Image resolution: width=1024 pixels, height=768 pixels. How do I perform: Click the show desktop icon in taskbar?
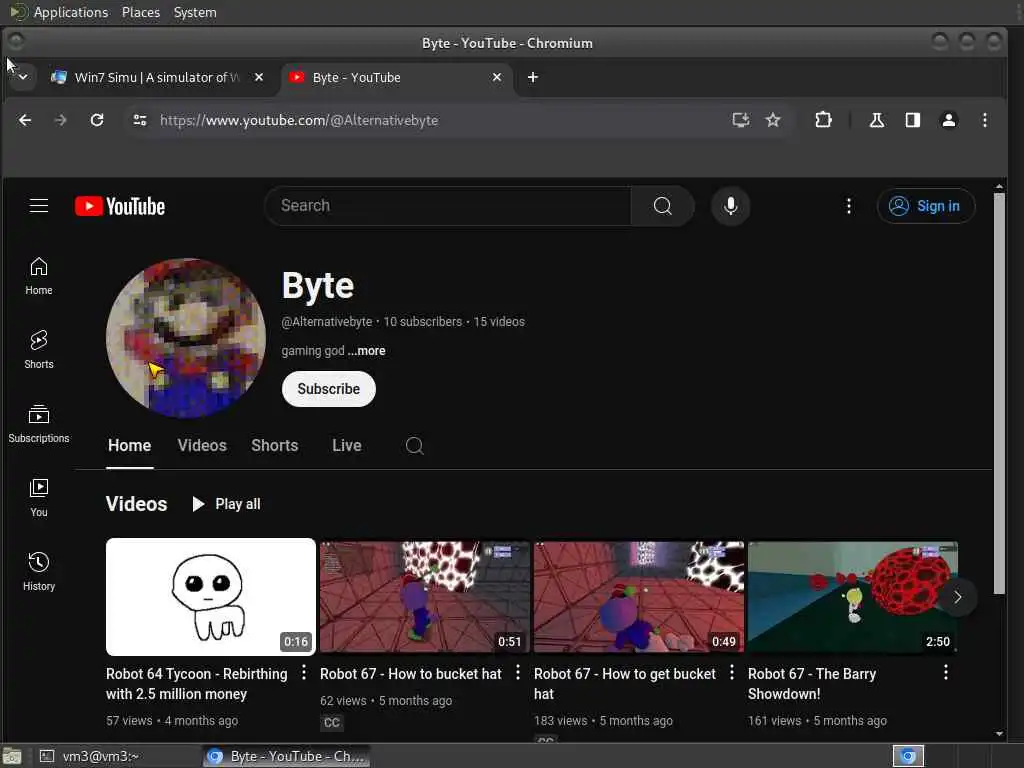click(12, 756)
